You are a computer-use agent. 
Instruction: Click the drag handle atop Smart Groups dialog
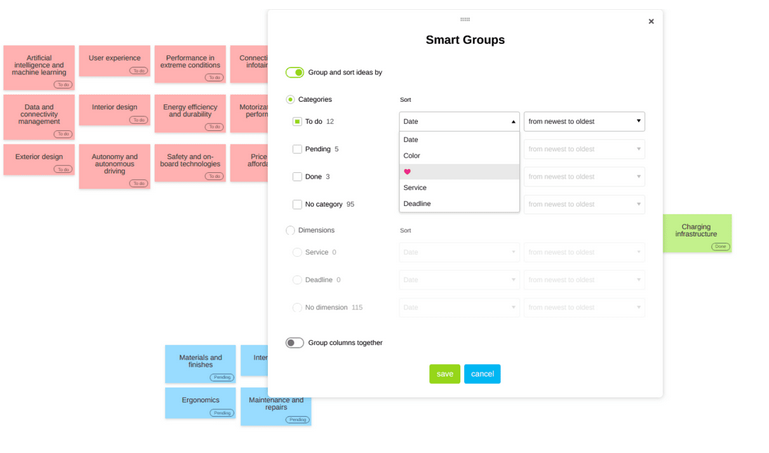[x=465, y=19]
